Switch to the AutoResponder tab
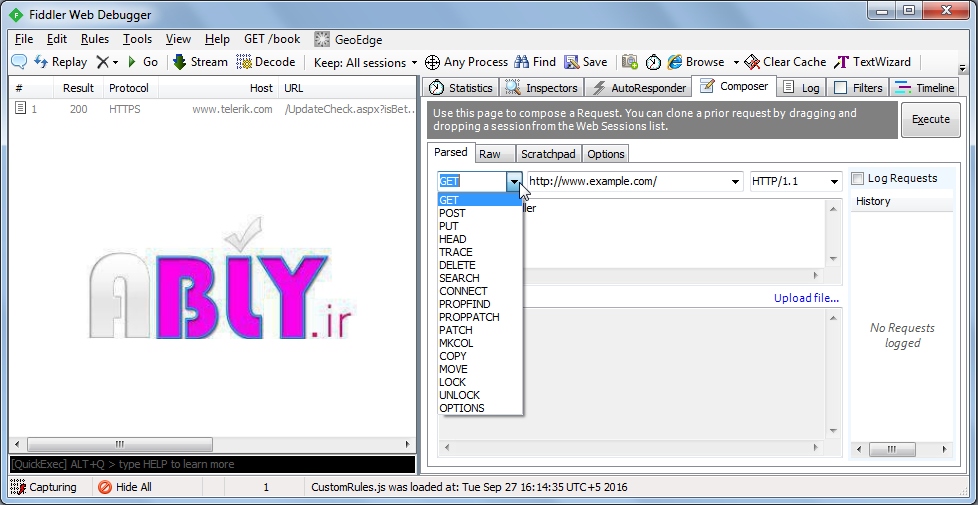 (x=639, y=88)
